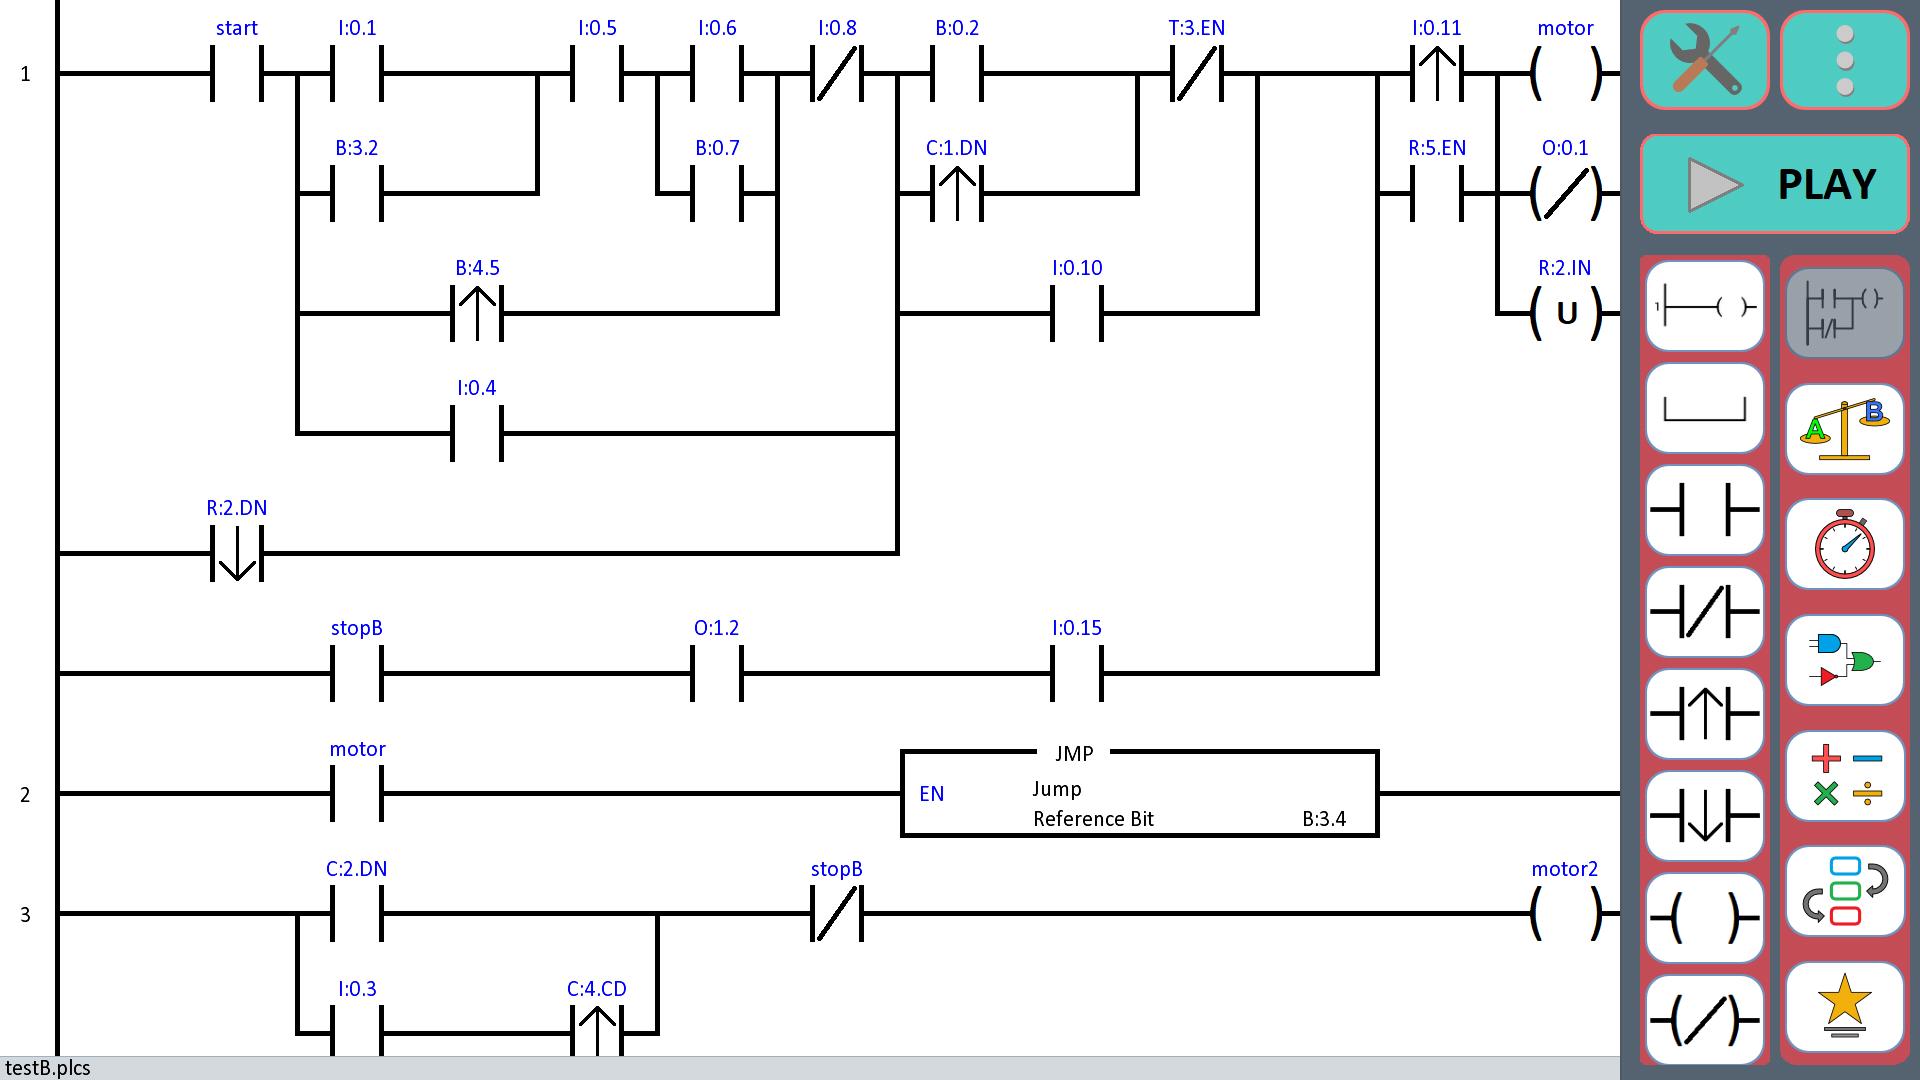Click rung number 3 label
The width and height of the screenshot is (1920, 1080).
click(x=26, y=915)
